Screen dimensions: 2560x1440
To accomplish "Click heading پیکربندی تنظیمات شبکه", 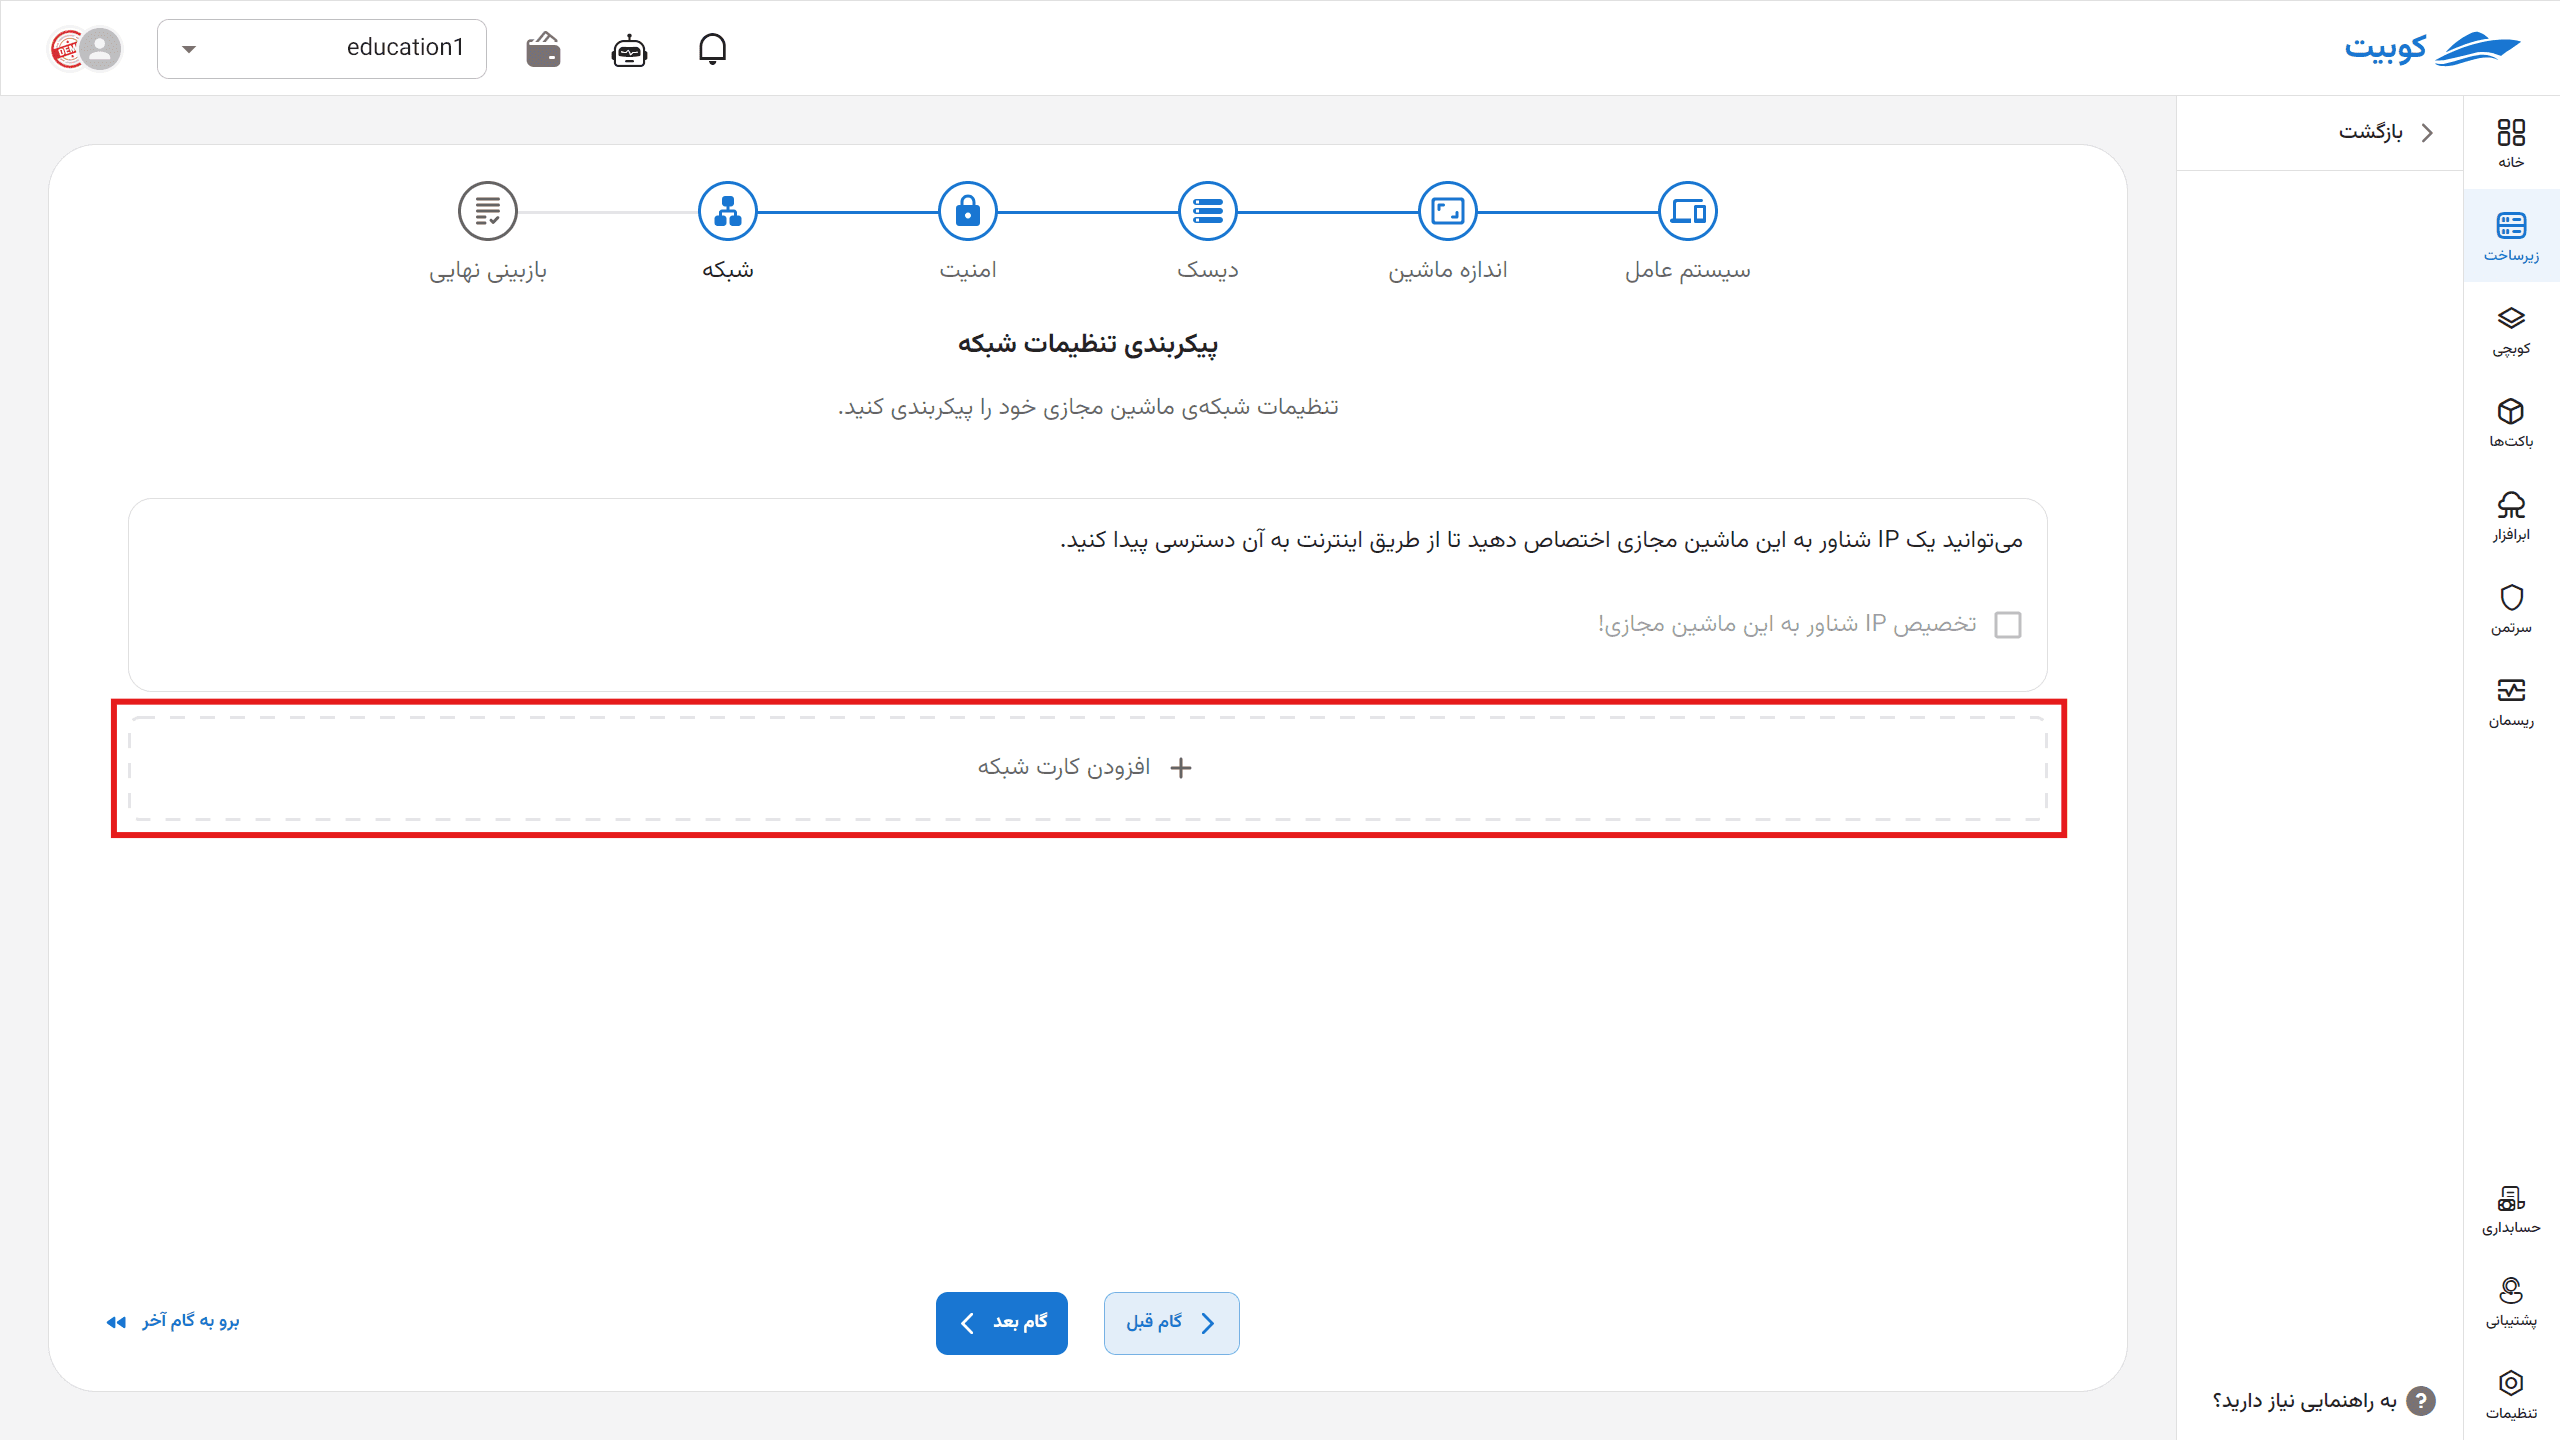I will coord(1088,344).
